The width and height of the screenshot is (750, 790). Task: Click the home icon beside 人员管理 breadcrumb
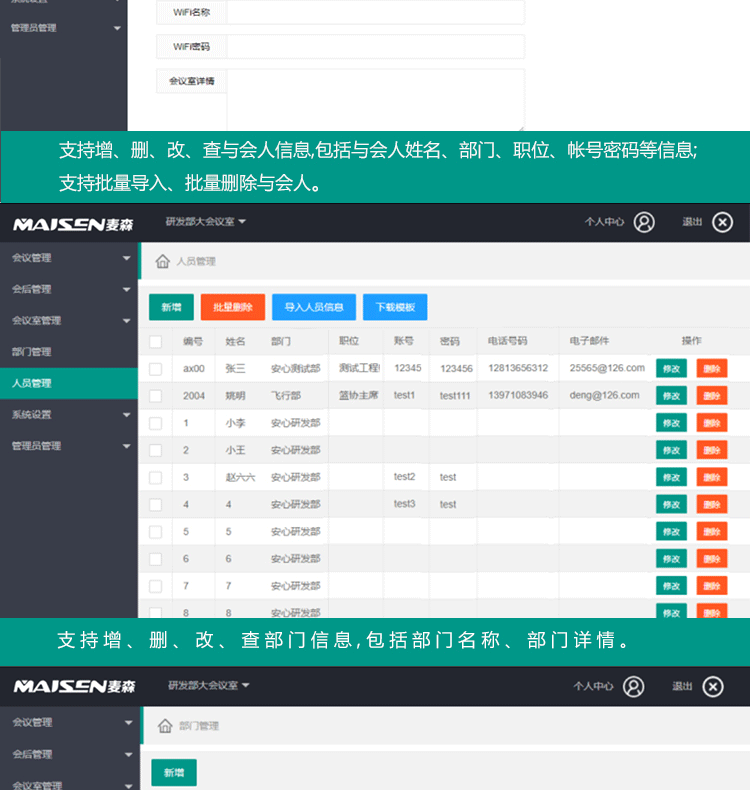point(162,262)
